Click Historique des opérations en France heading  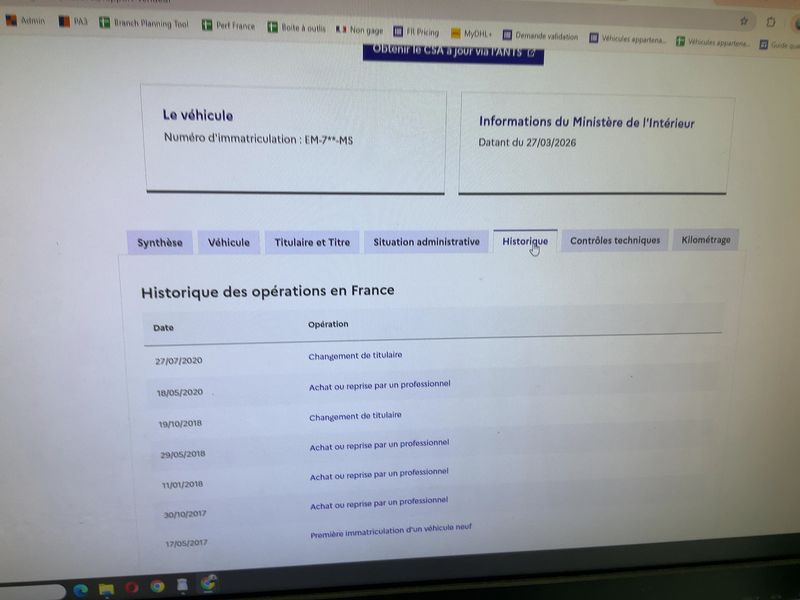coord(268,292)
